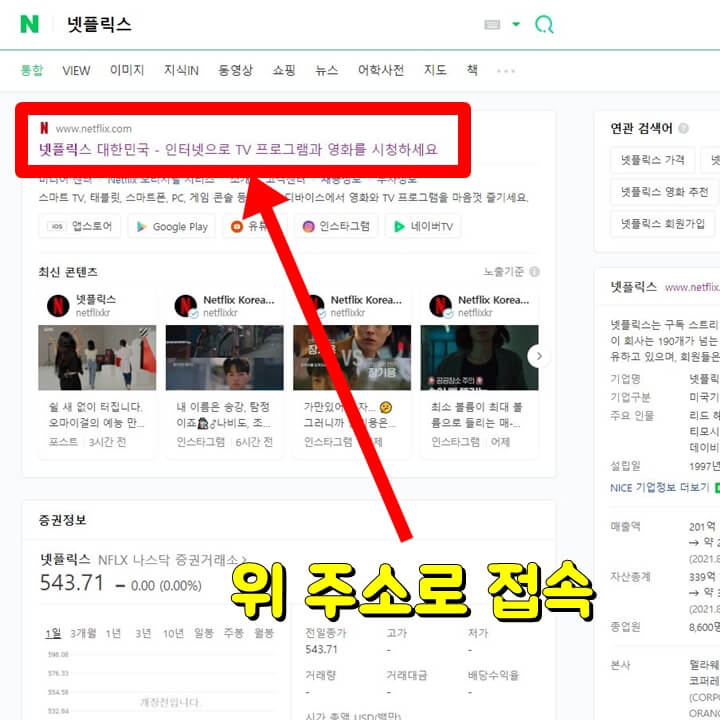
Task: Open the 넷플릭스 대한민국 title link
Action: pos(238,150)
